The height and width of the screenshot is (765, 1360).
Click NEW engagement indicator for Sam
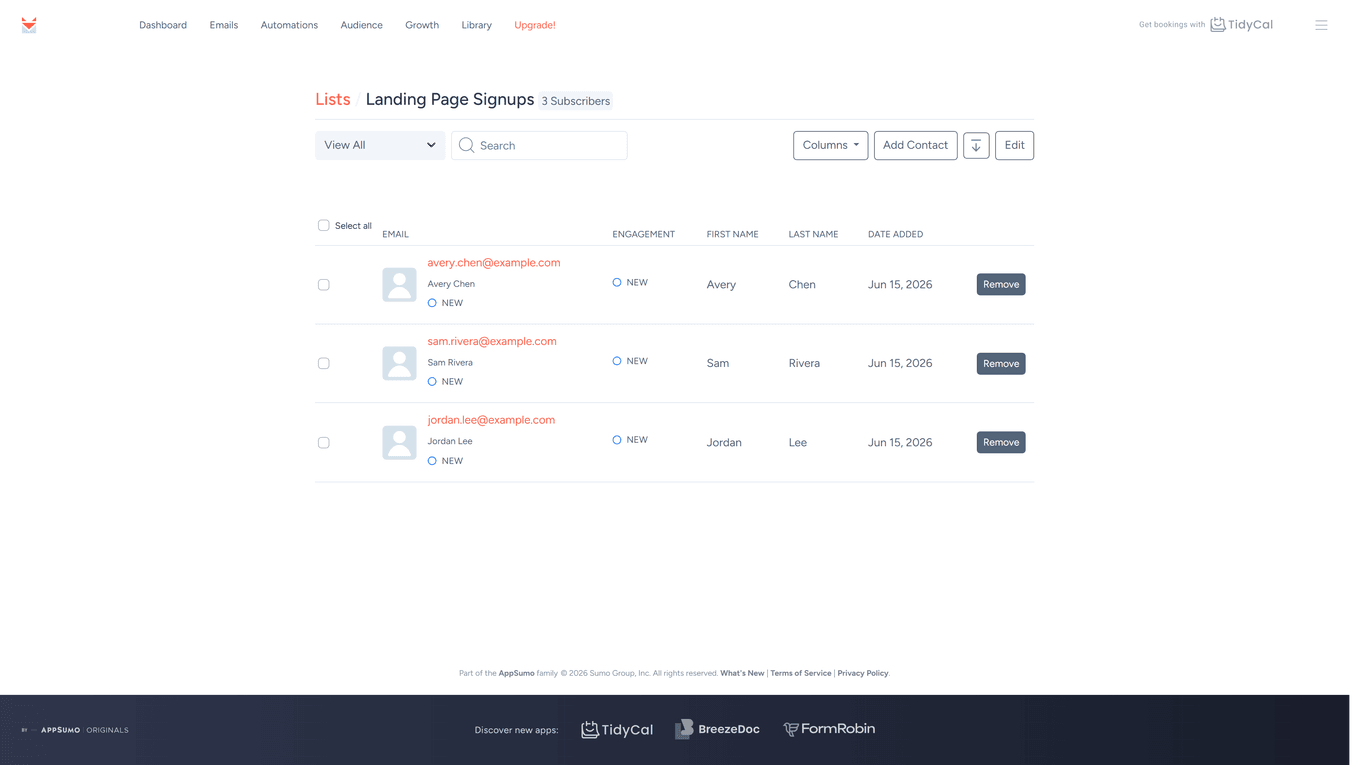click(x=630, y=361)
